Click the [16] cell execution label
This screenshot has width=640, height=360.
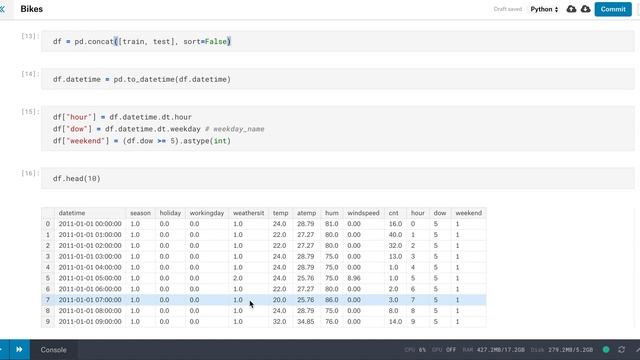point(30,173)
